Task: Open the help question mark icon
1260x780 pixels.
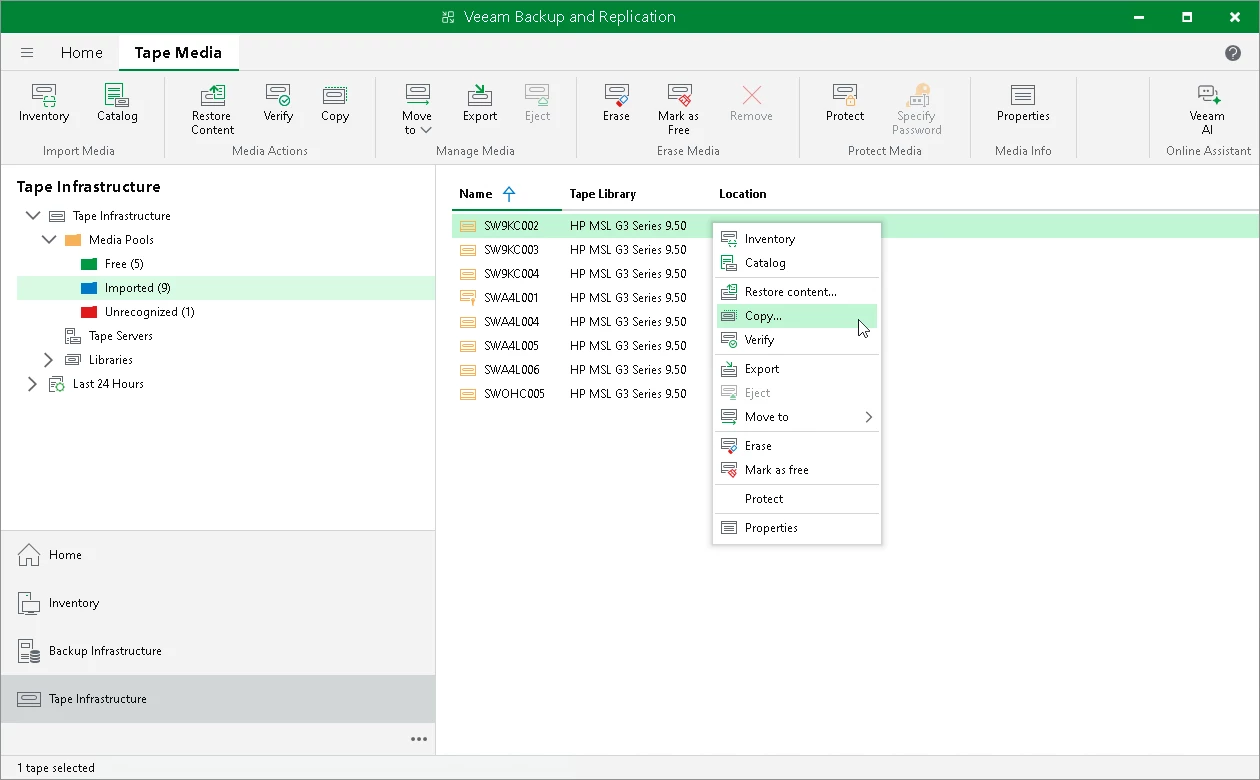Action: pyautogui.click(x=1233, y=53)
